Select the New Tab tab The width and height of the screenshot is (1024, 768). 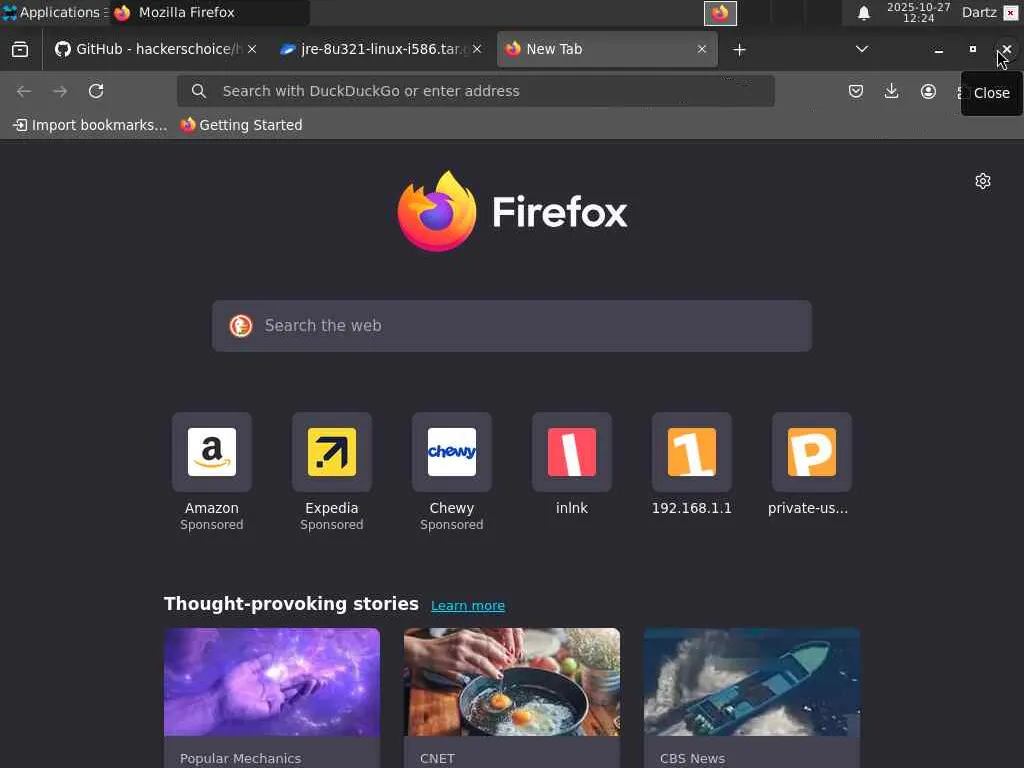tap(607, 49)
